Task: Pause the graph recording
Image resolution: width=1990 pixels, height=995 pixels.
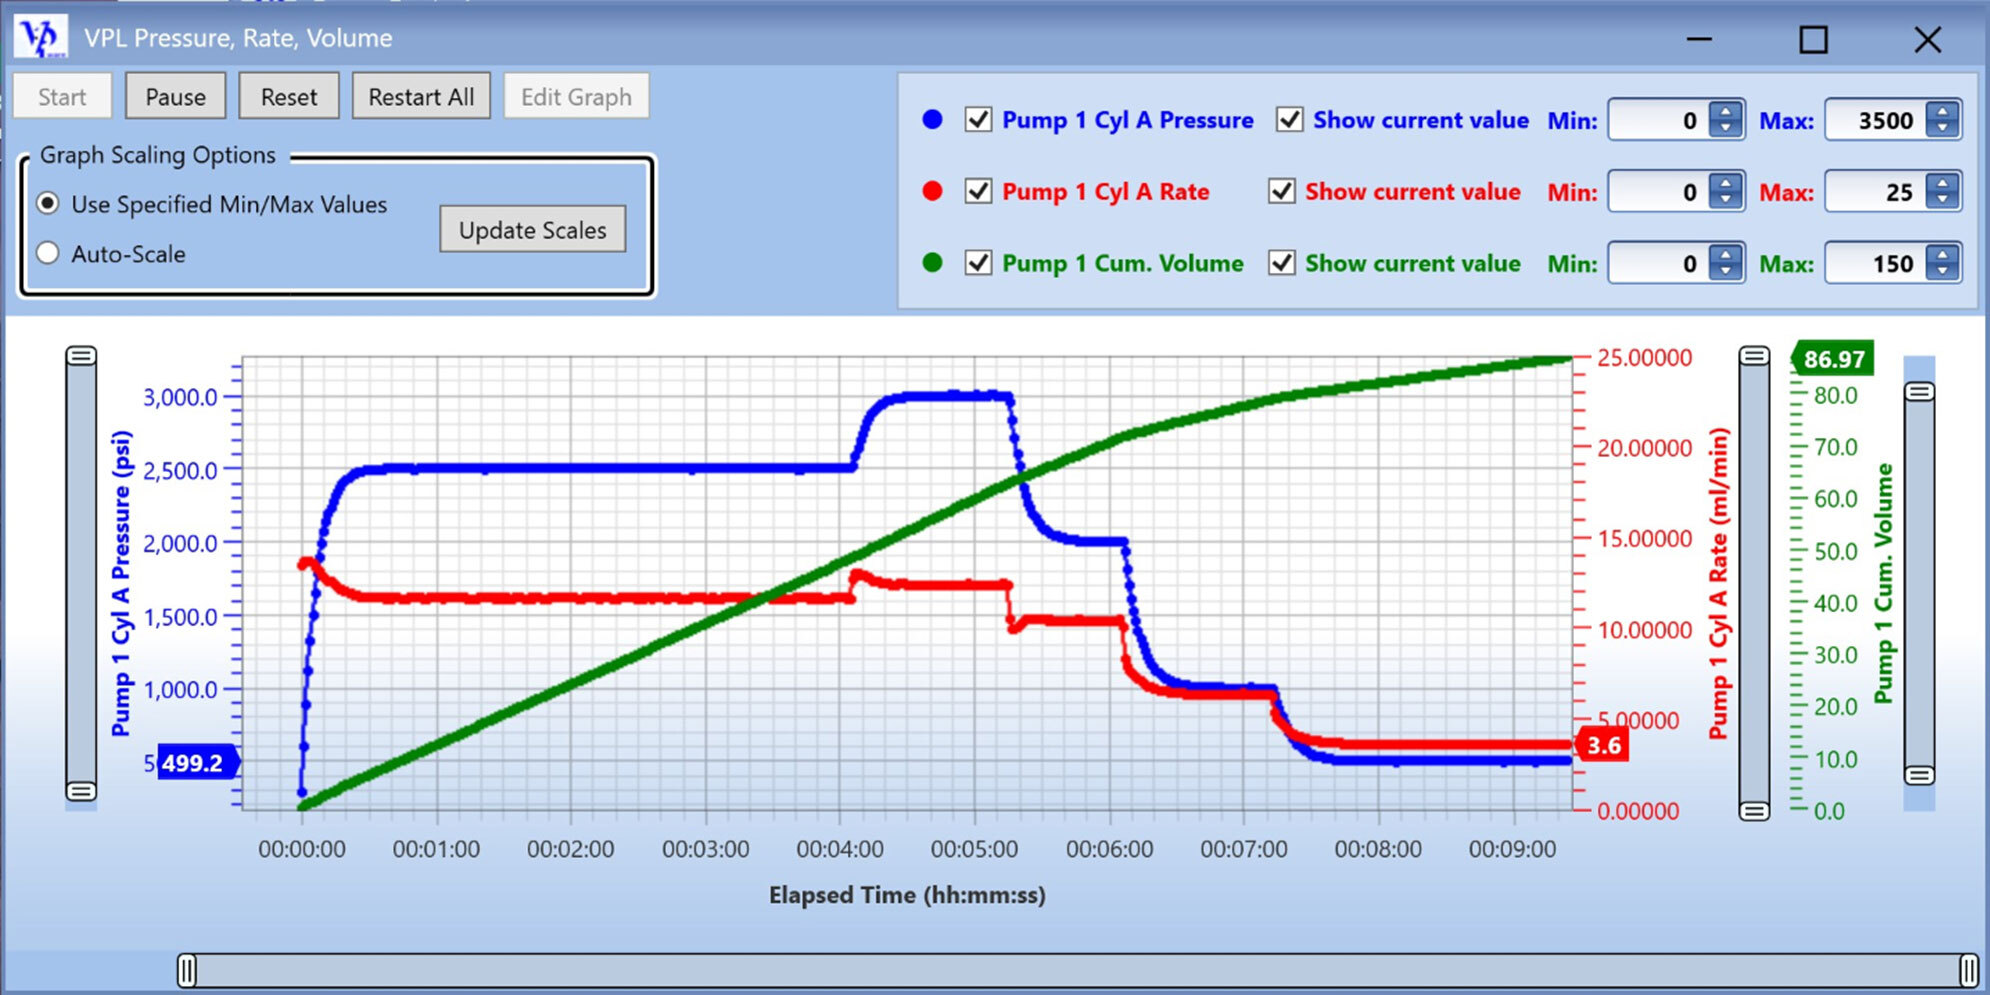Action: tap(175, 97)
